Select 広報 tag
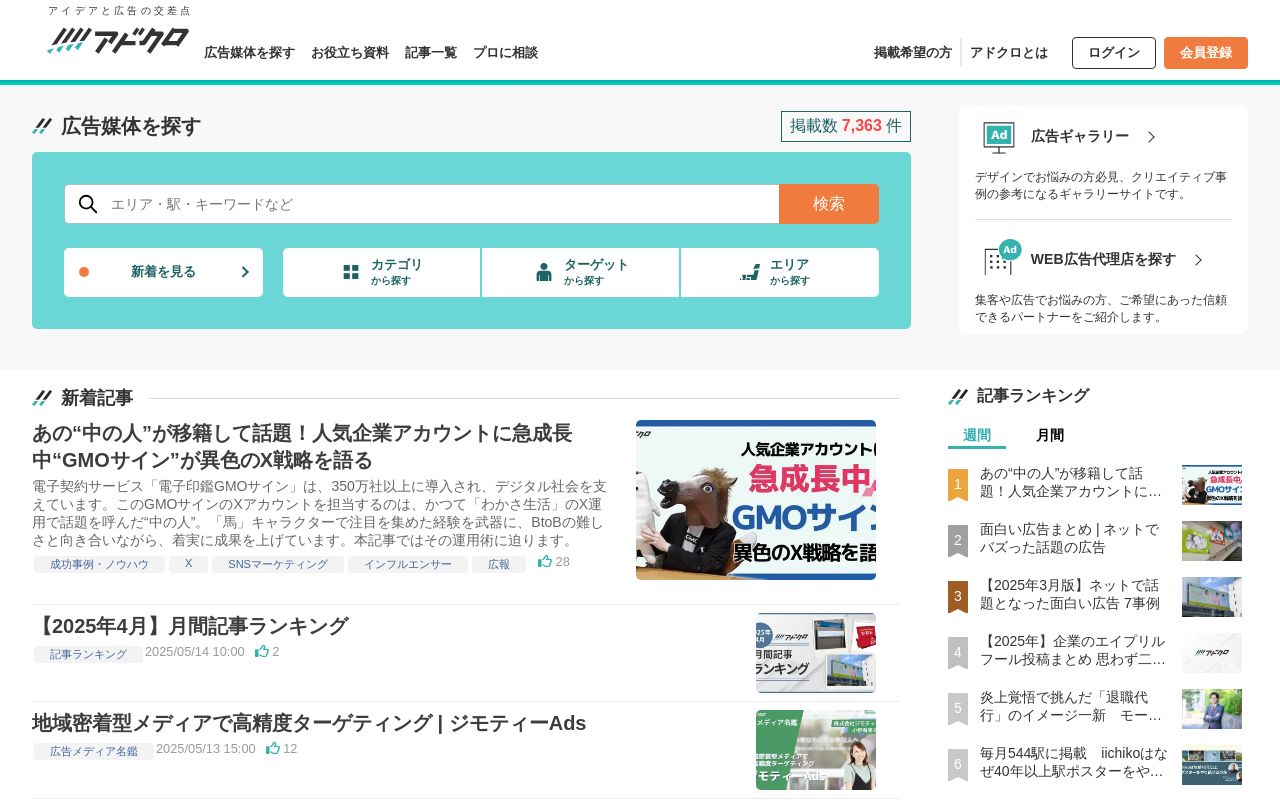This screenshot has width=1280, height=800. click(x=499, y=564)
